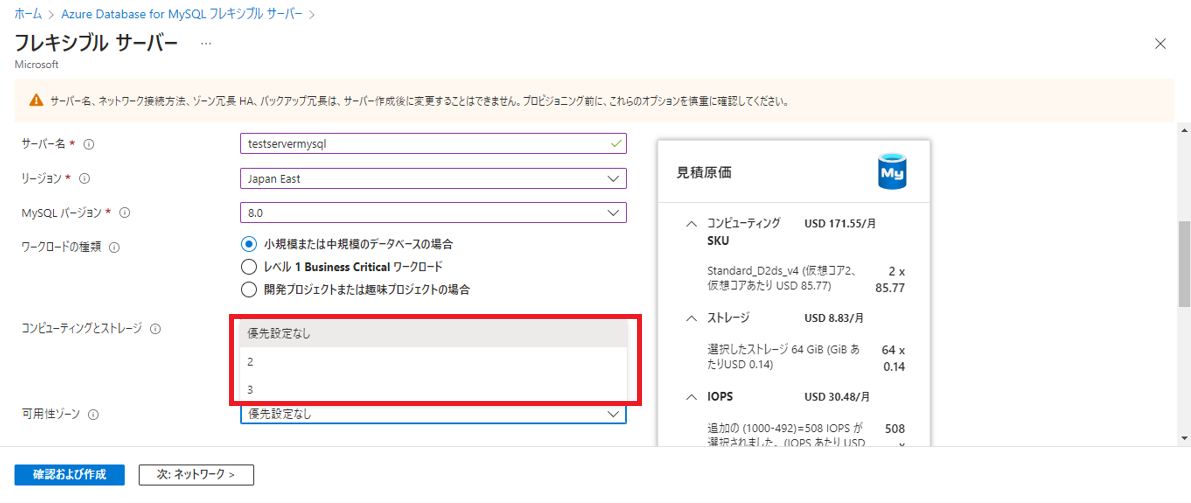Click the Standard_D2ds_v4 SKU description text
1191x503 pixels.
coord(783,278)
